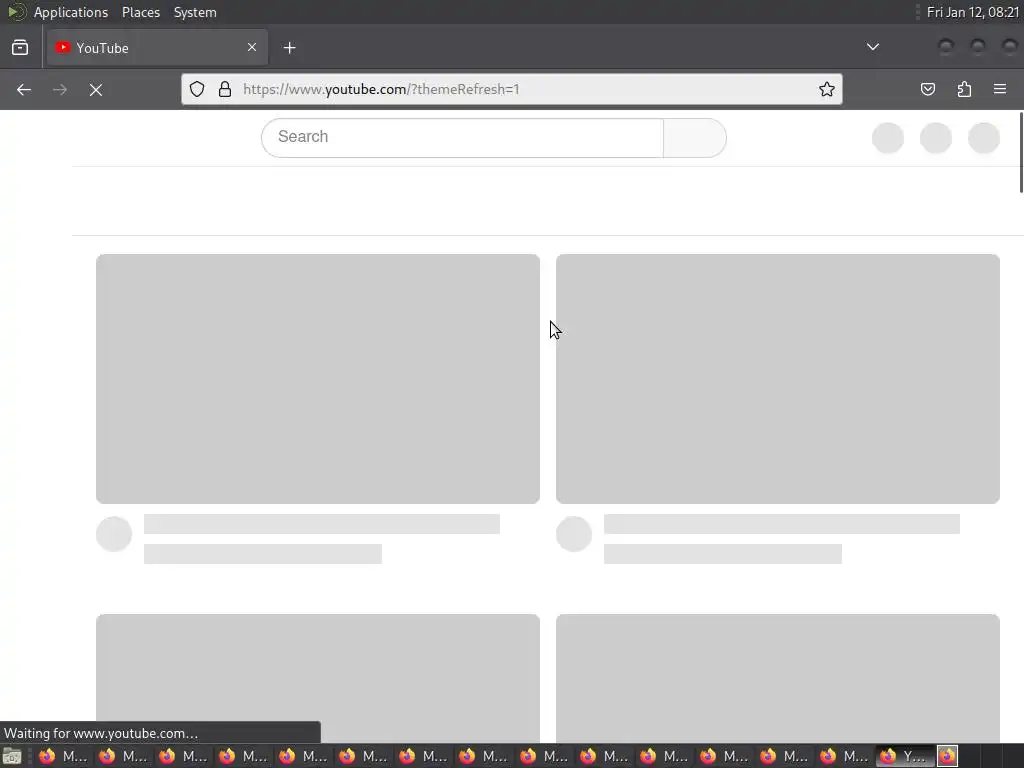This screenshot has height=768, width=1024.
Task: Open a new tab with plus button
Action: coord(290,48)
